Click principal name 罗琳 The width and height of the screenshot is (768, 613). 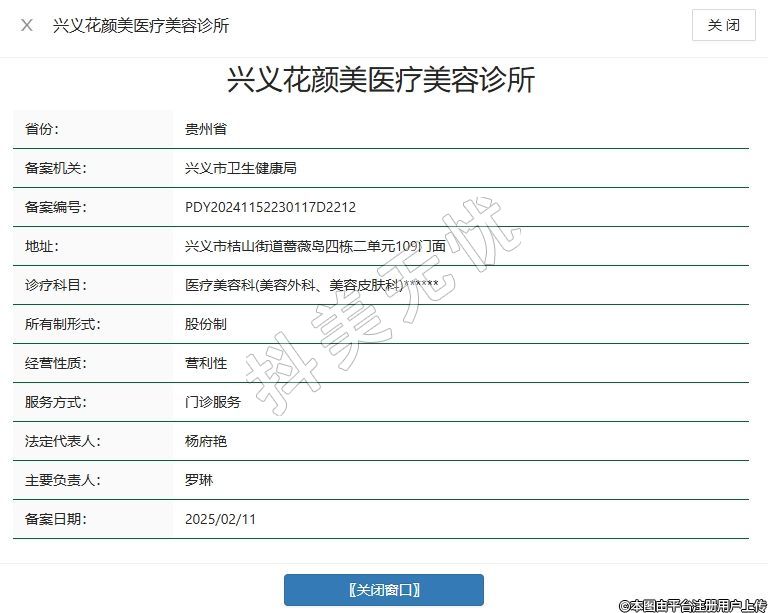[x=199, y=480]
